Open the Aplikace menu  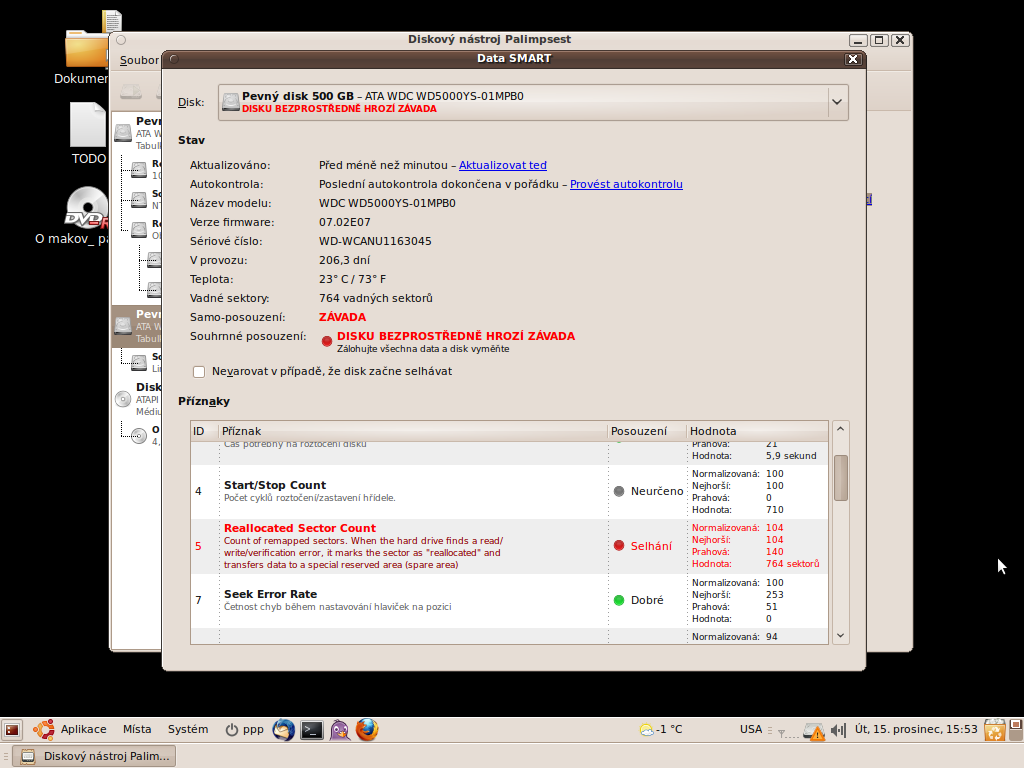coord(84,729)
